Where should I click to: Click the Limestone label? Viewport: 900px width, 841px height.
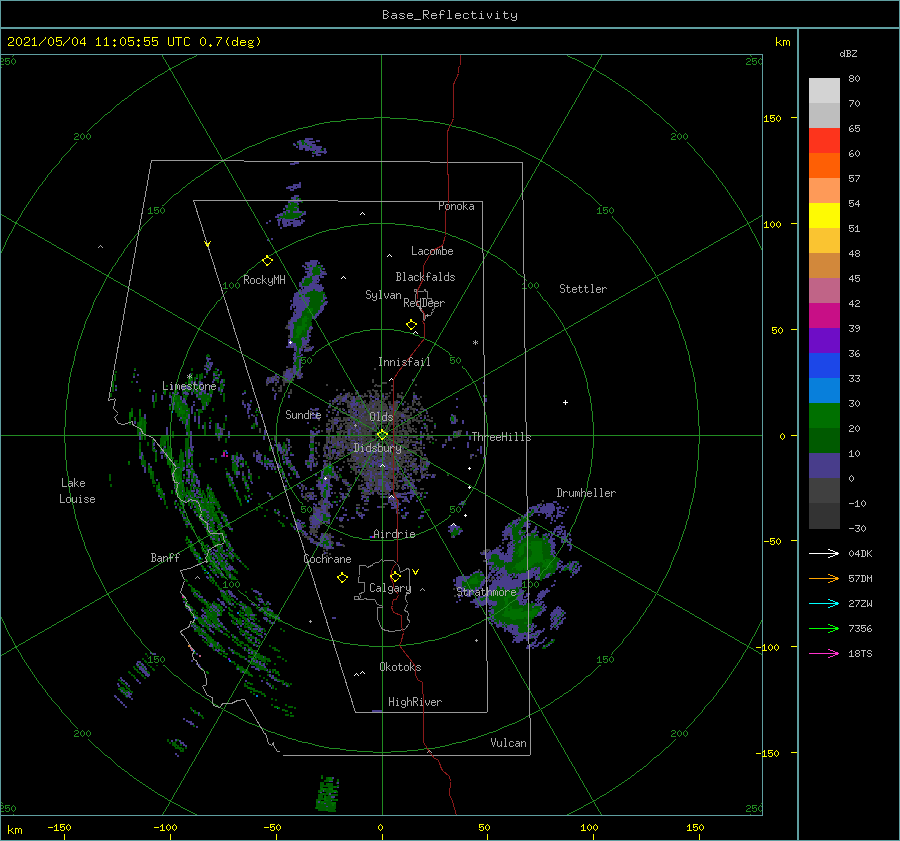(189, 386)
